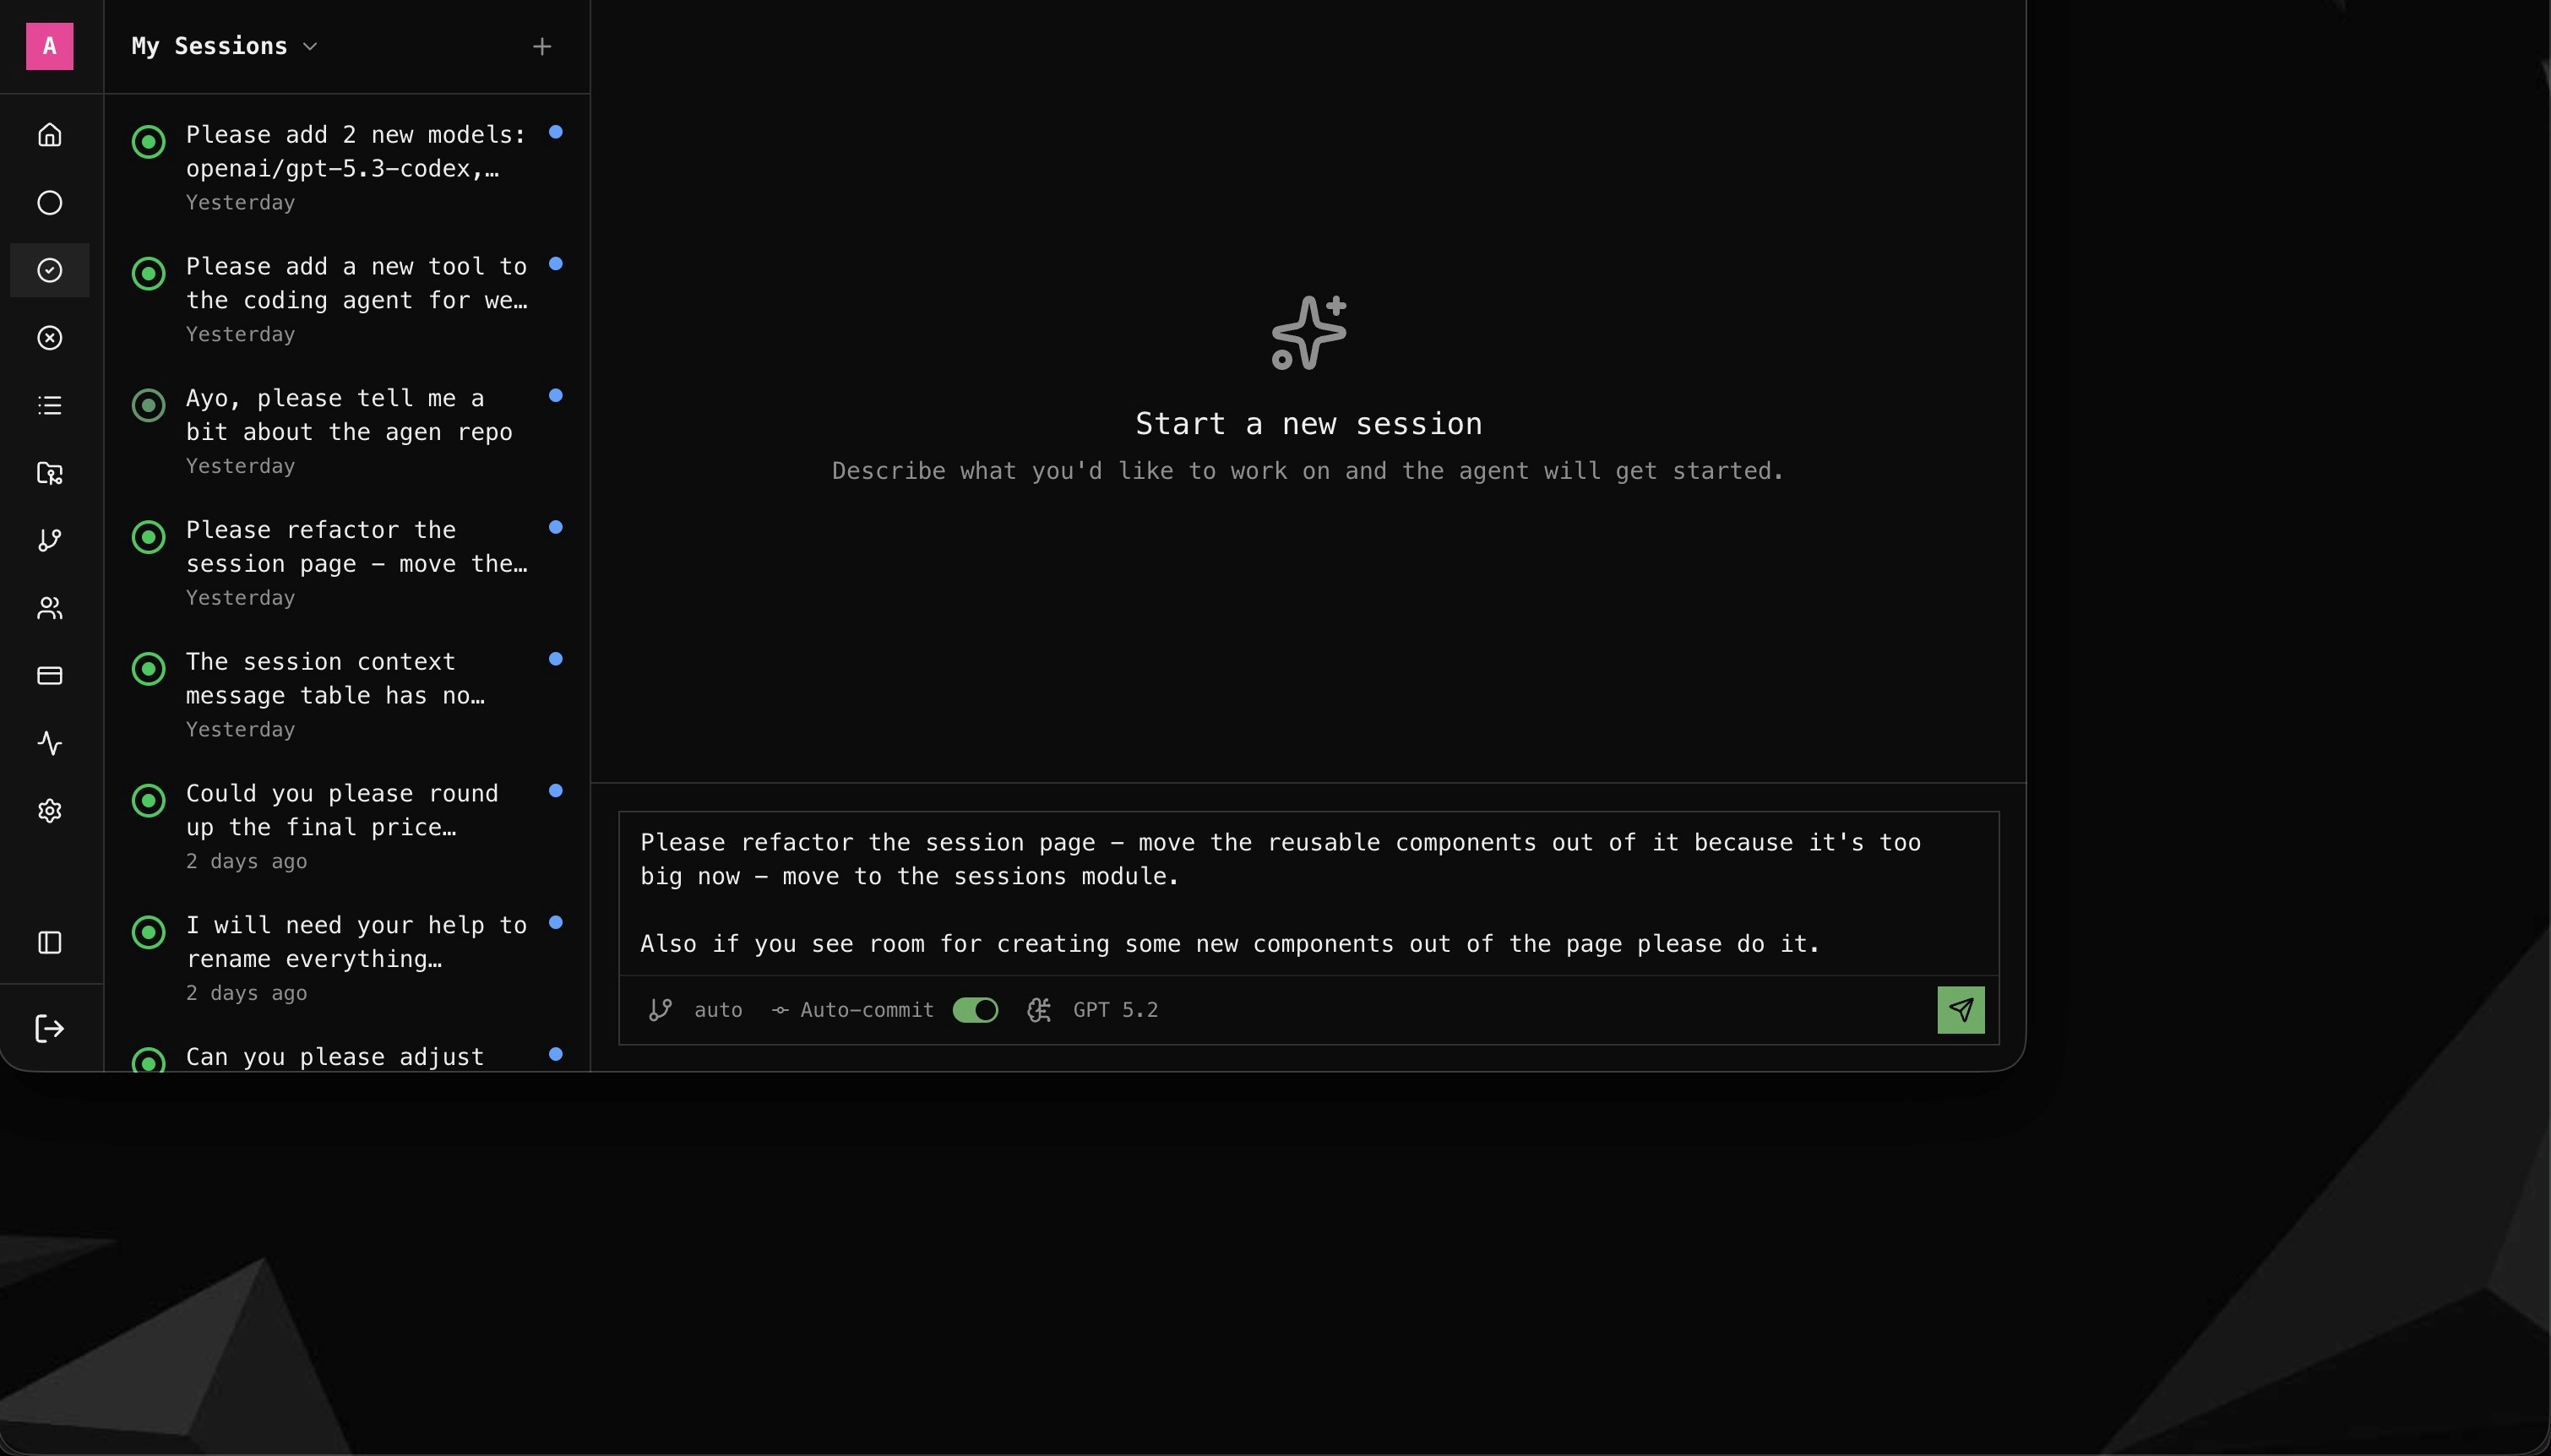This screenshot has height=1456, width=2551.
Task: Open the activity pulse sidebar icon
Action: [50, 743]
